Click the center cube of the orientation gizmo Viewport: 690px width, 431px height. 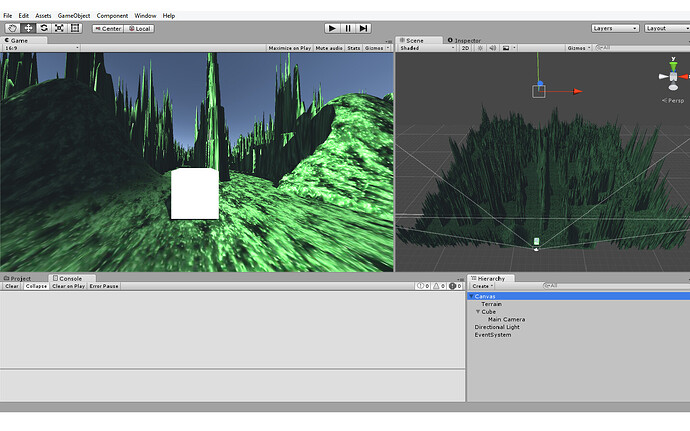point(673,77)
